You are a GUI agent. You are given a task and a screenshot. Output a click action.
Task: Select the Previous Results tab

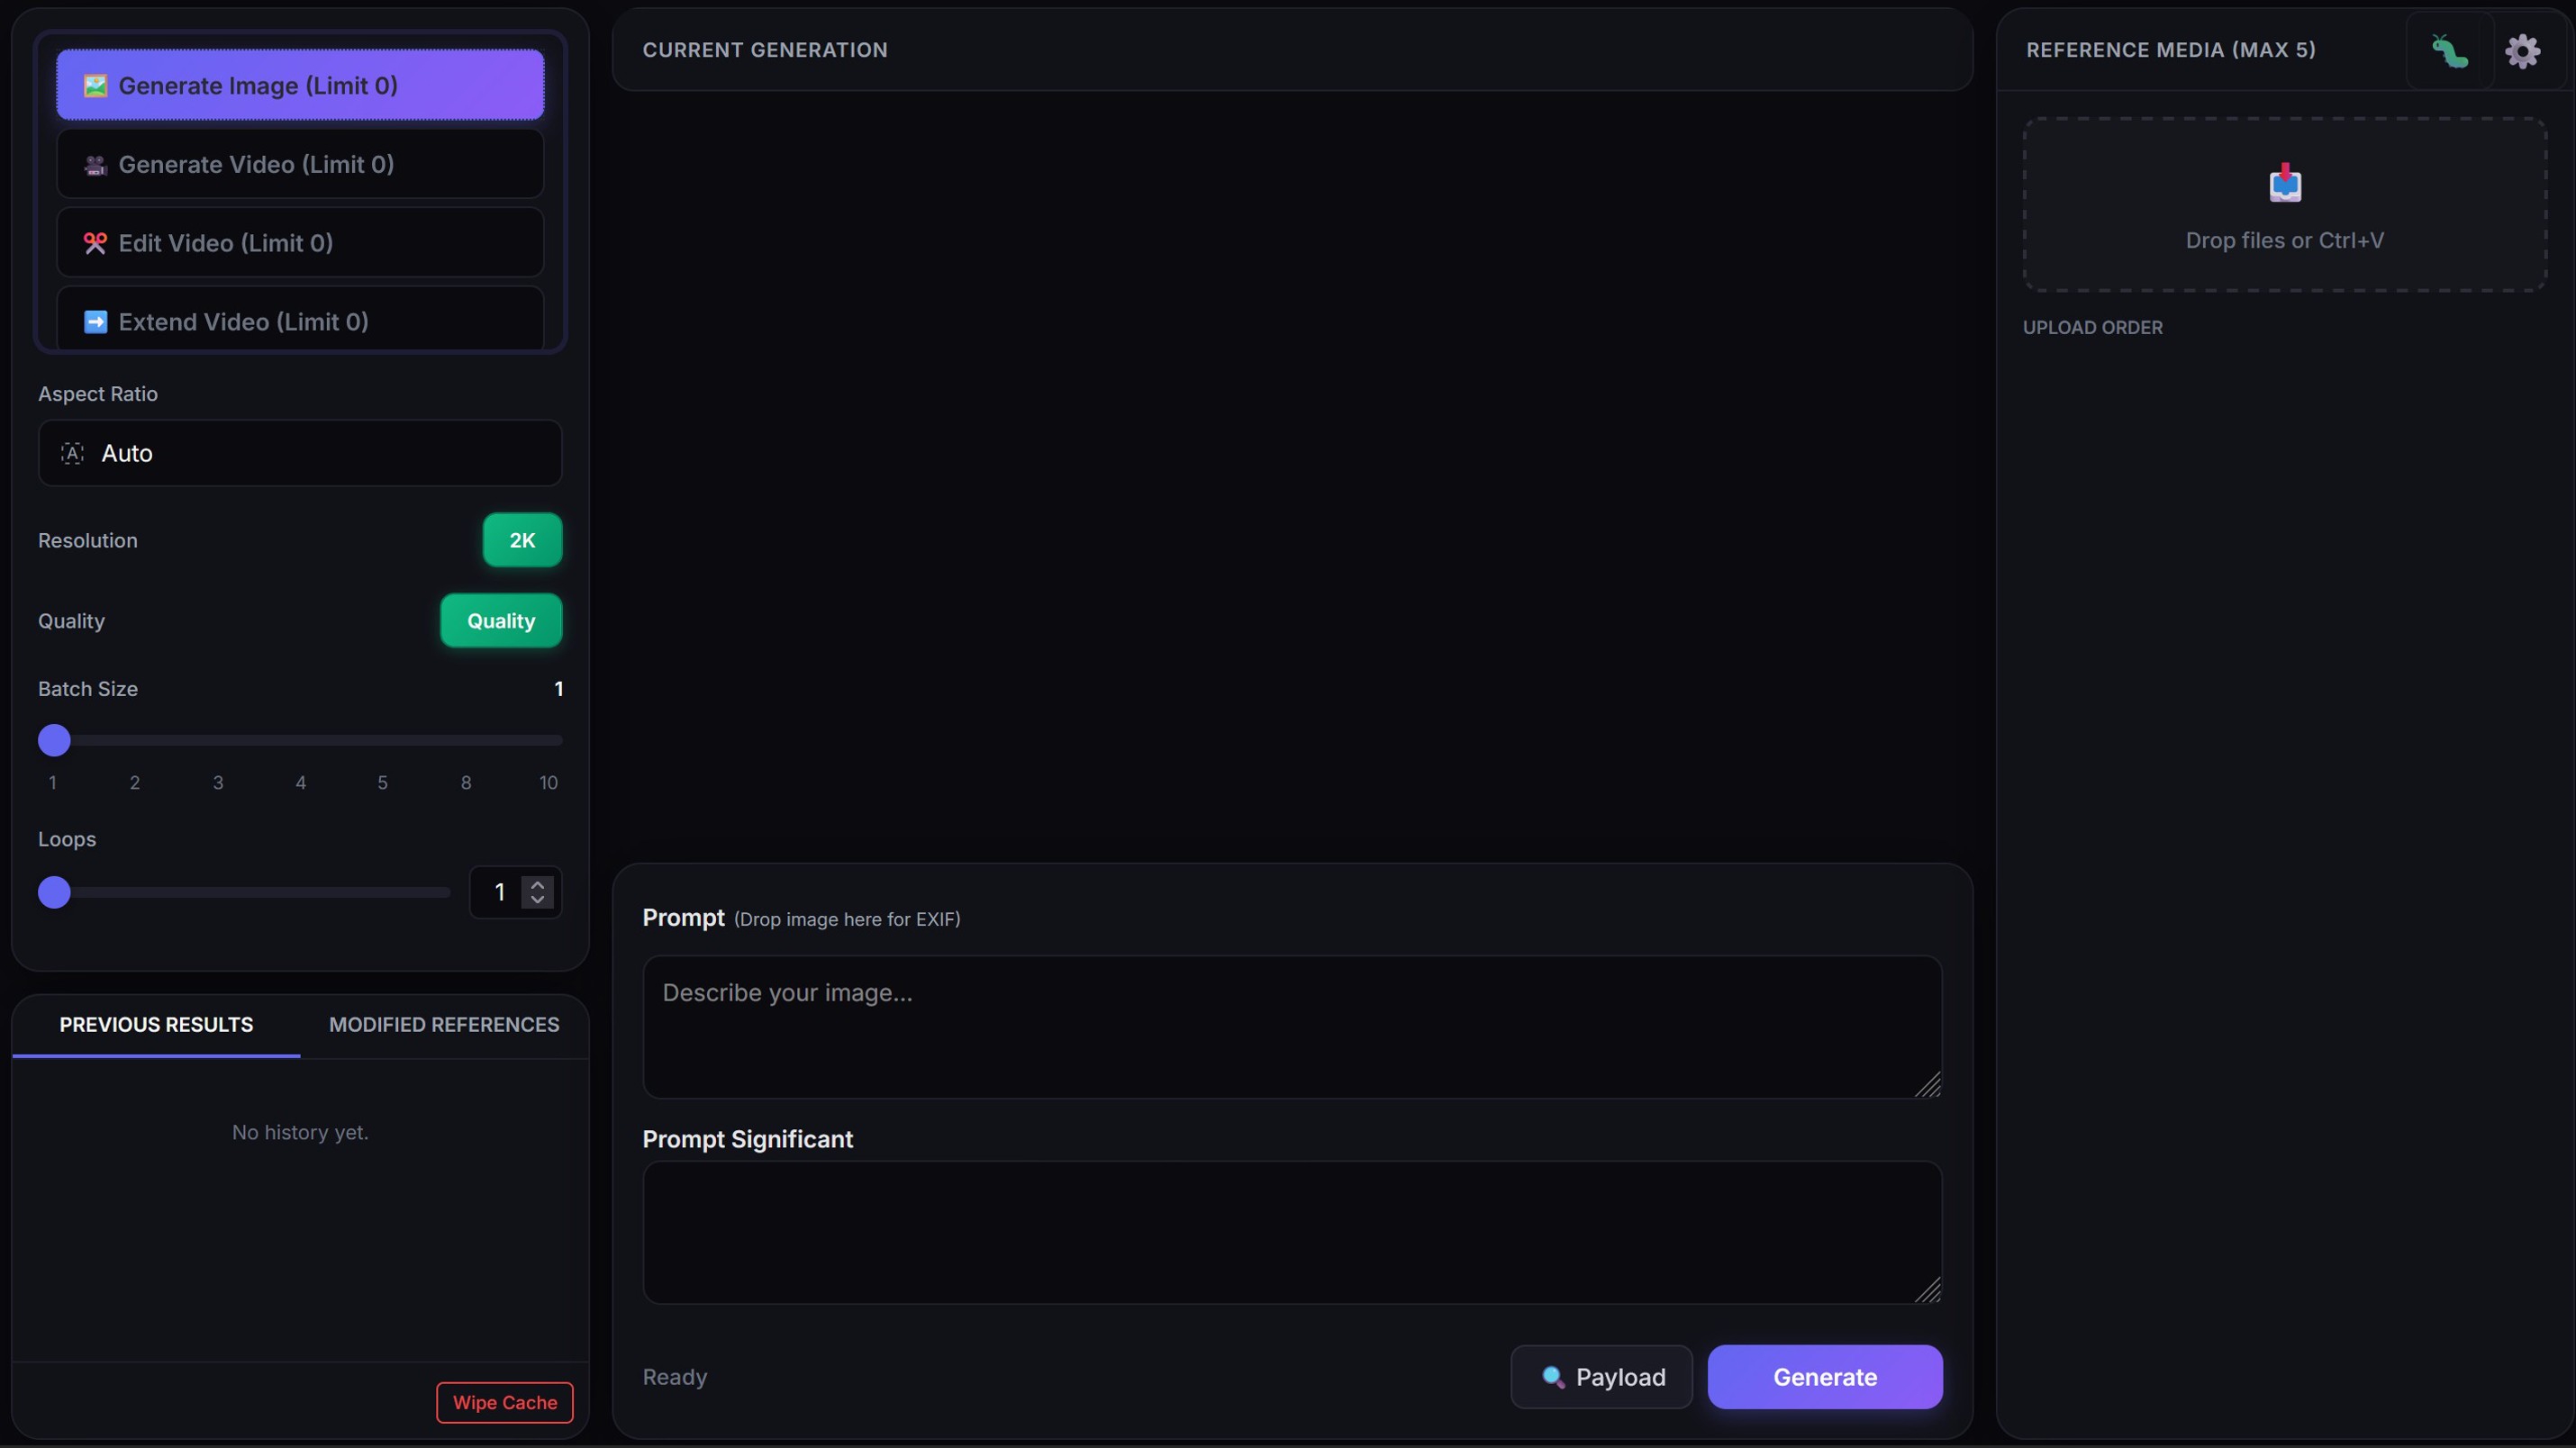156,1025
